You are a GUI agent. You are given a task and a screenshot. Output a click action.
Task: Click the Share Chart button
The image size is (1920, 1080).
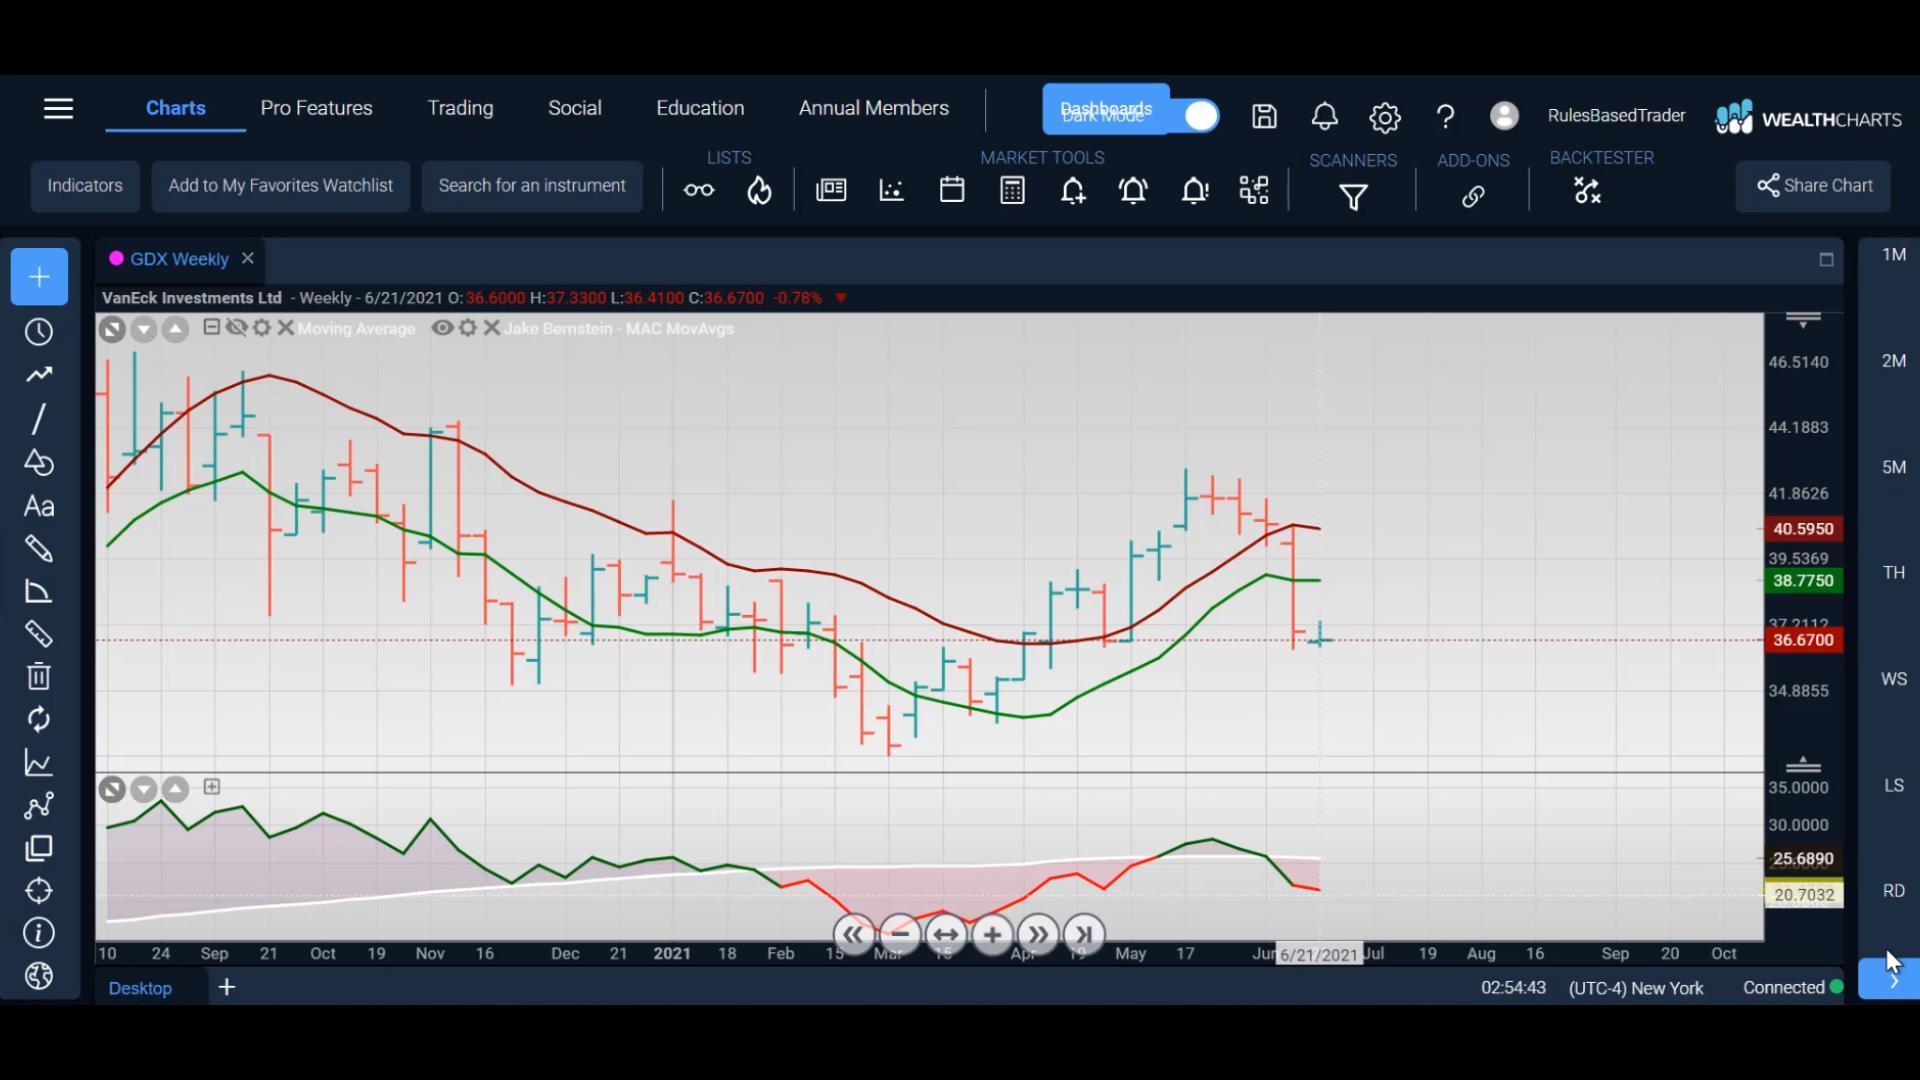(1814, 186)
